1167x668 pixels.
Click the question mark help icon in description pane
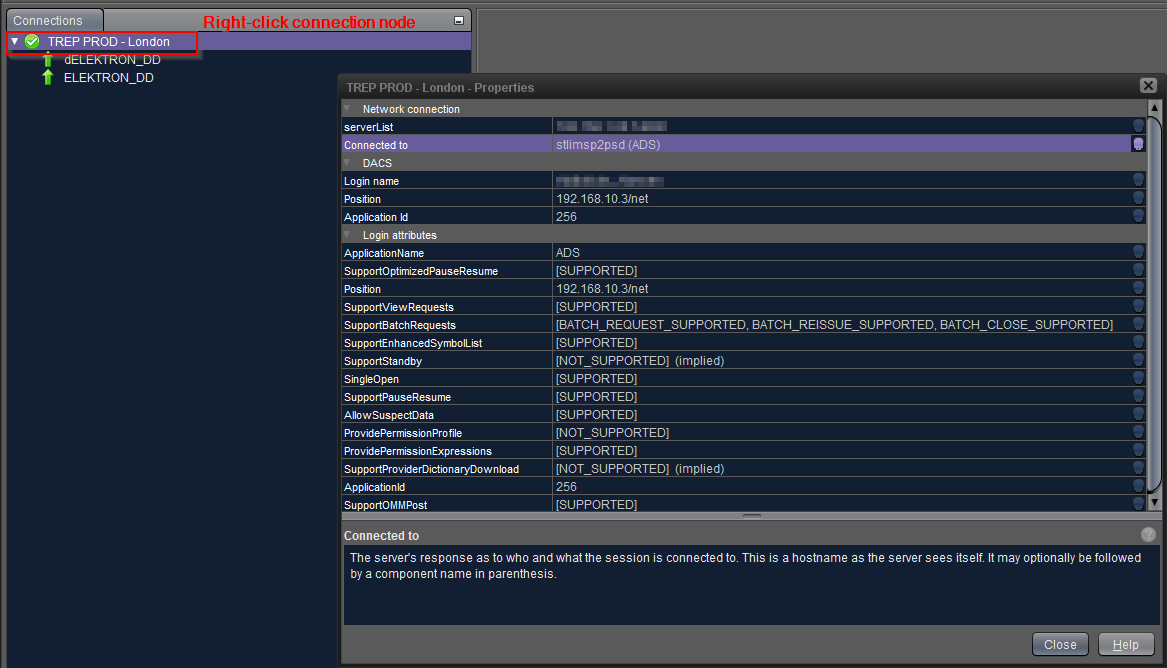1148,534
